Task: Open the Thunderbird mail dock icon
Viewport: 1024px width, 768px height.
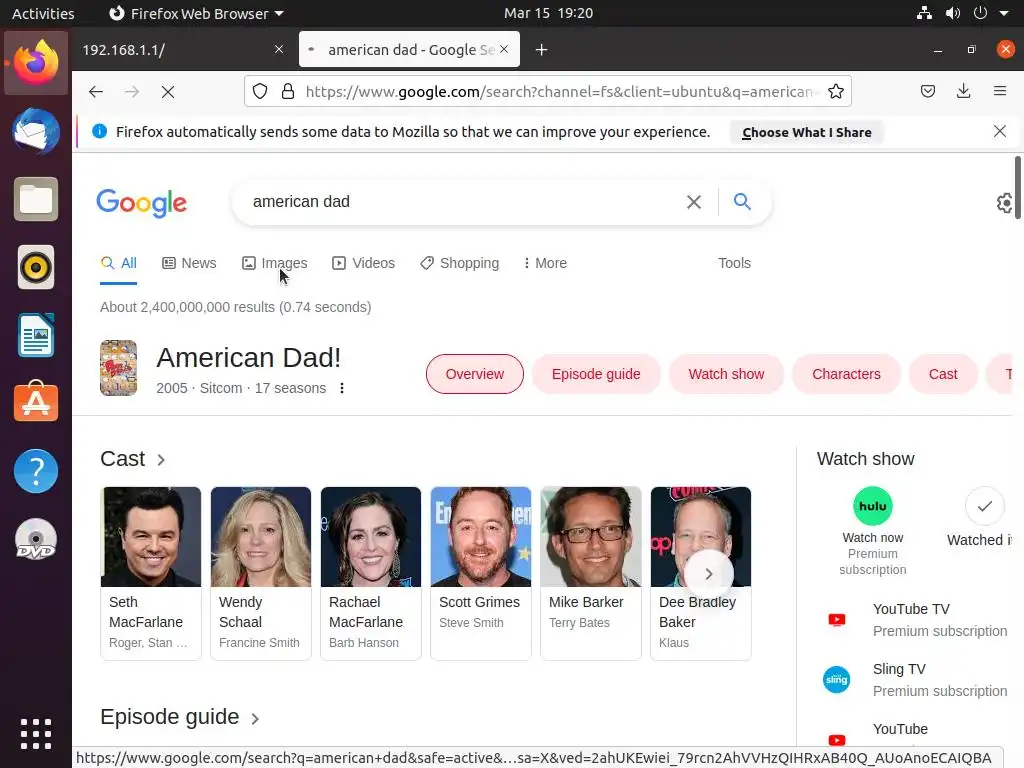Action: point(36,131)
